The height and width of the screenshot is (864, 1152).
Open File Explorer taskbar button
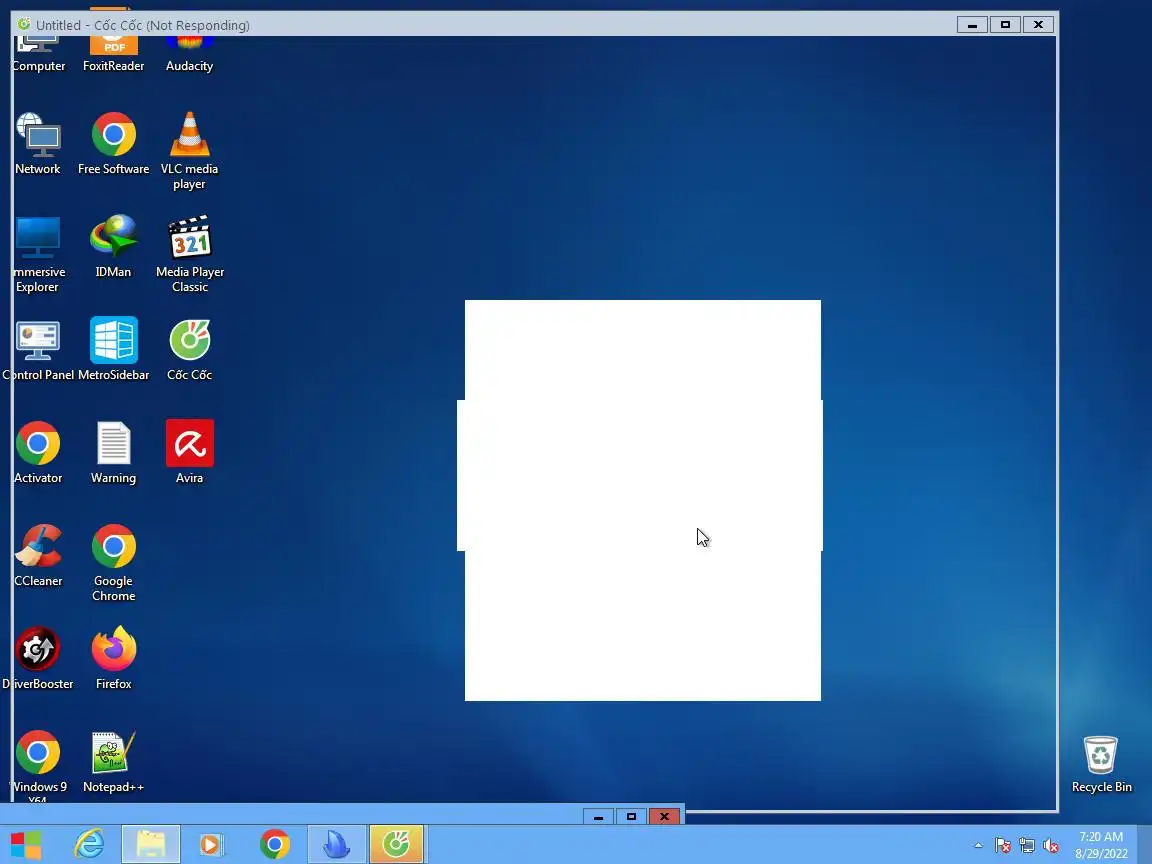point(151,844)
